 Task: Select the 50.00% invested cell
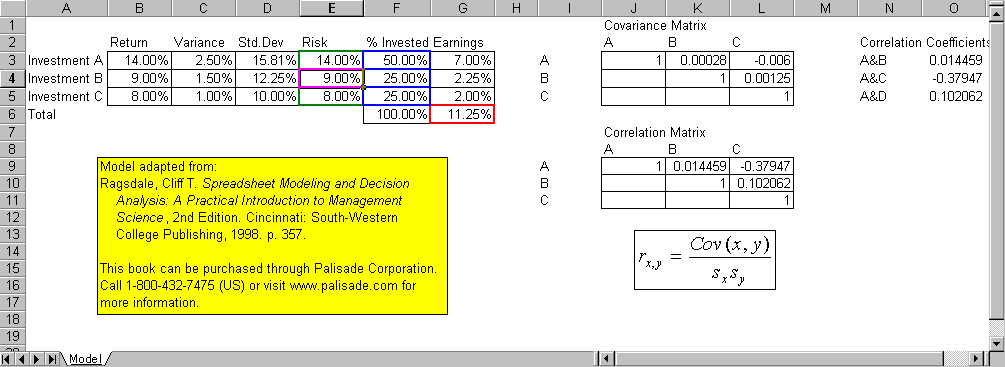[397, 61]
